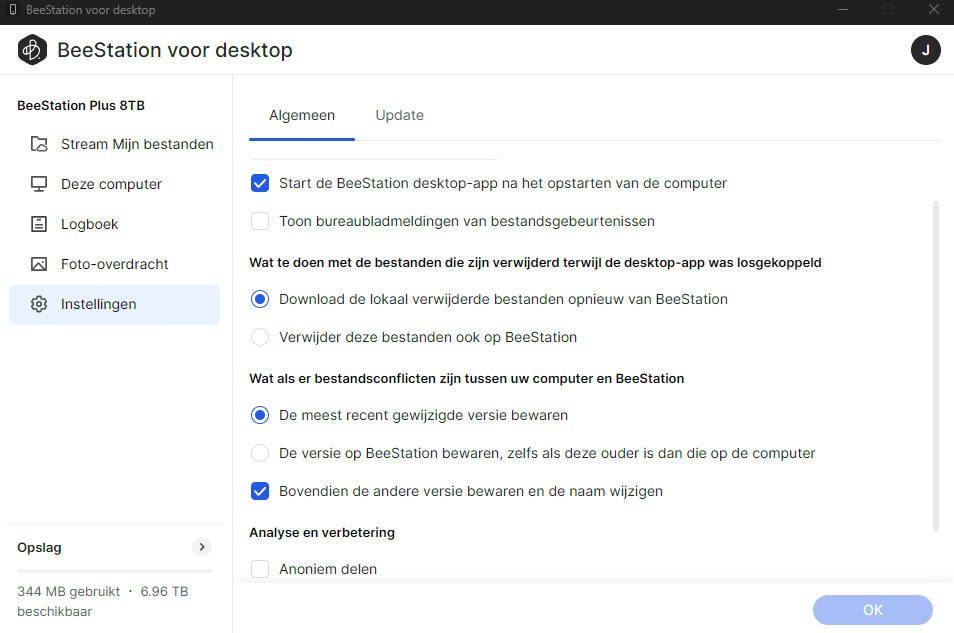
Task: Go to Deze computer
Action: [x=114, y=184]
